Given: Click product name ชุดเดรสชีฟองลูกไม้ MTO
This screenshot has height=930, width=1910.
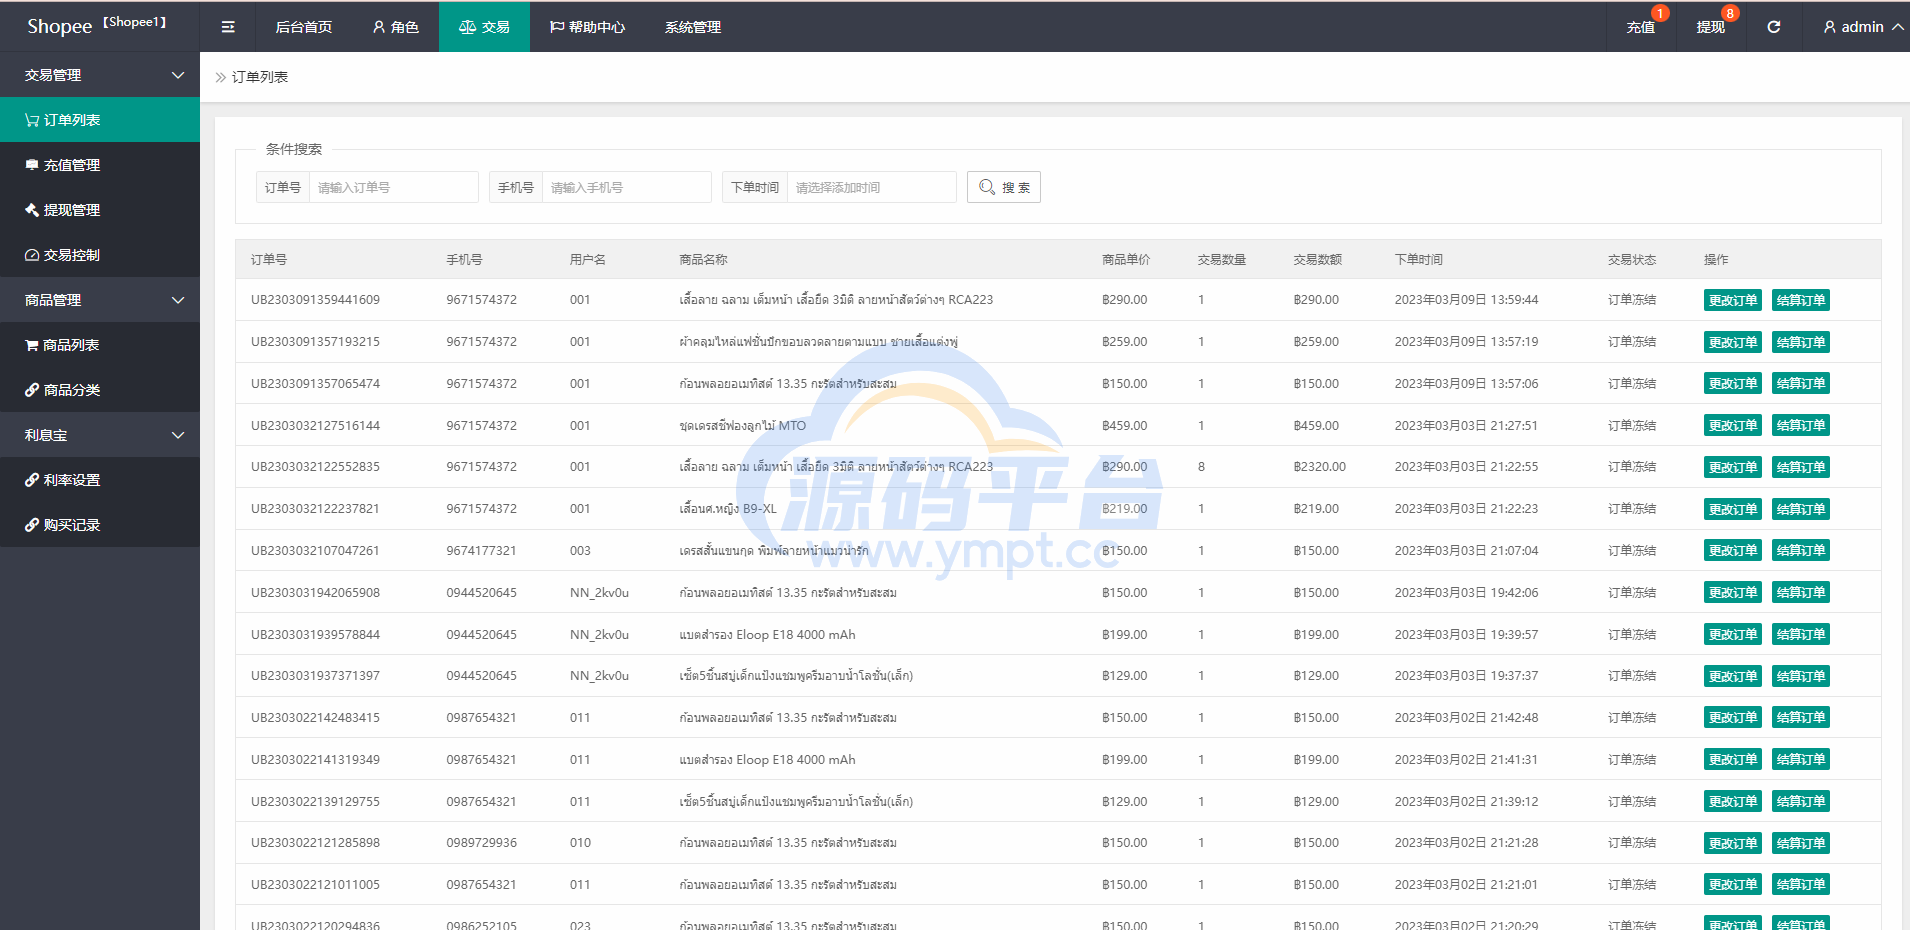Looking at the screenshot, I should coord(742,426).
